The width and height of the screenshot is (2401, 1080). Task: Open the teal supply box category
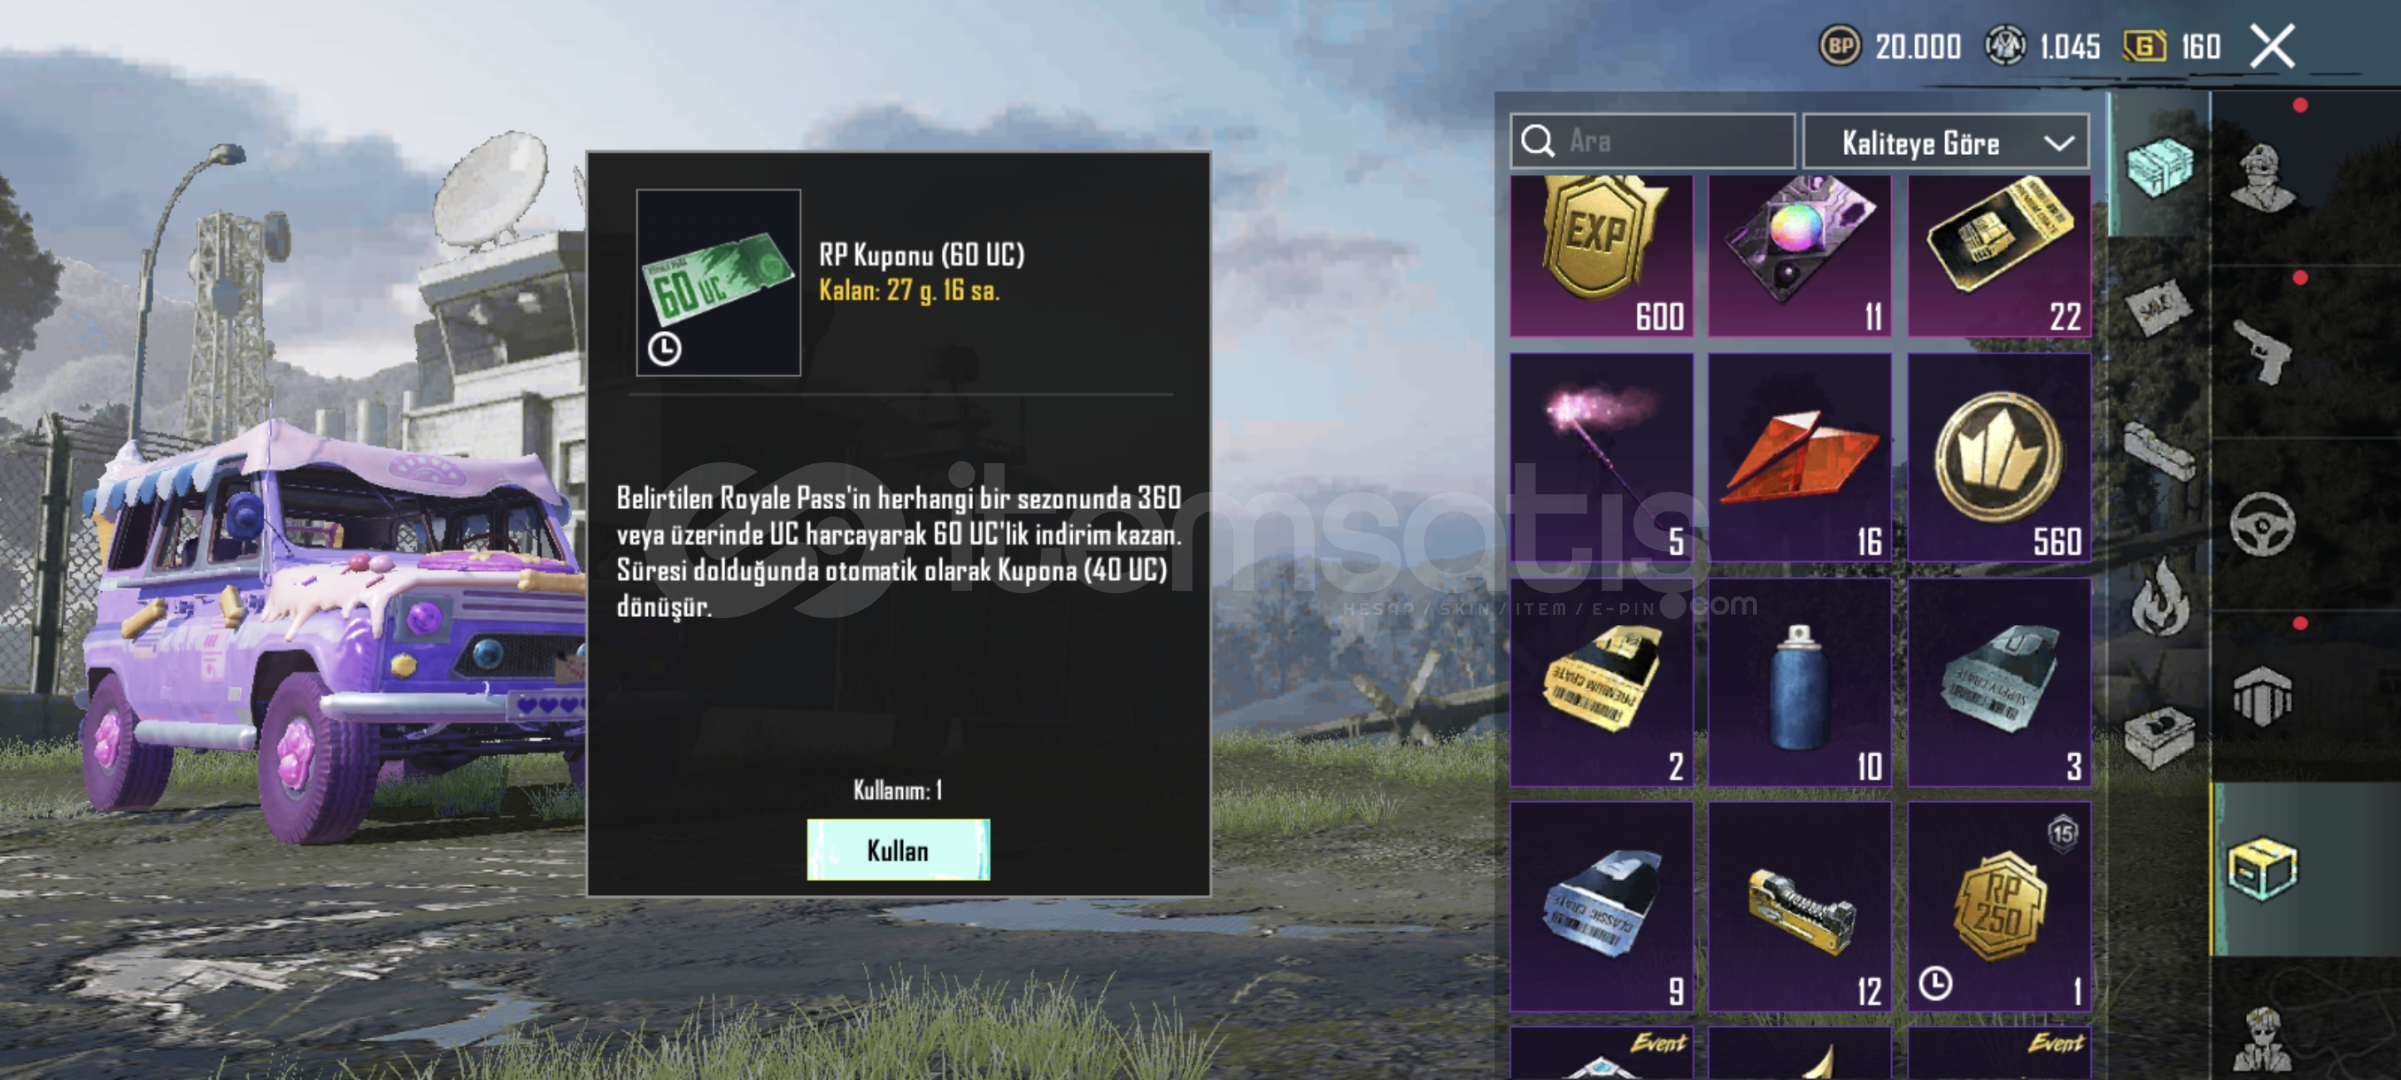point(2160,165)
